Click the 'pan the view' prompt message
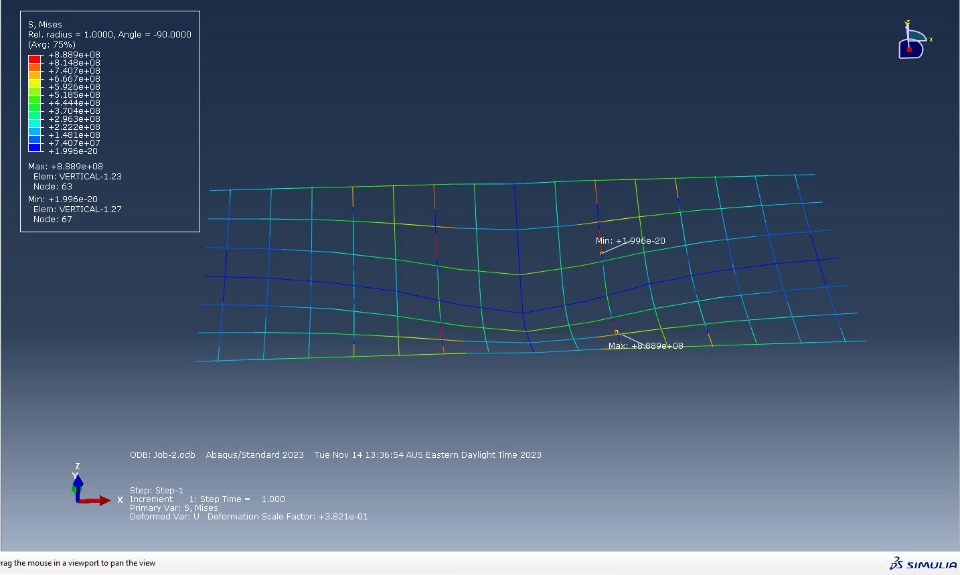The image size is (960, 575). tap(78, 563)
